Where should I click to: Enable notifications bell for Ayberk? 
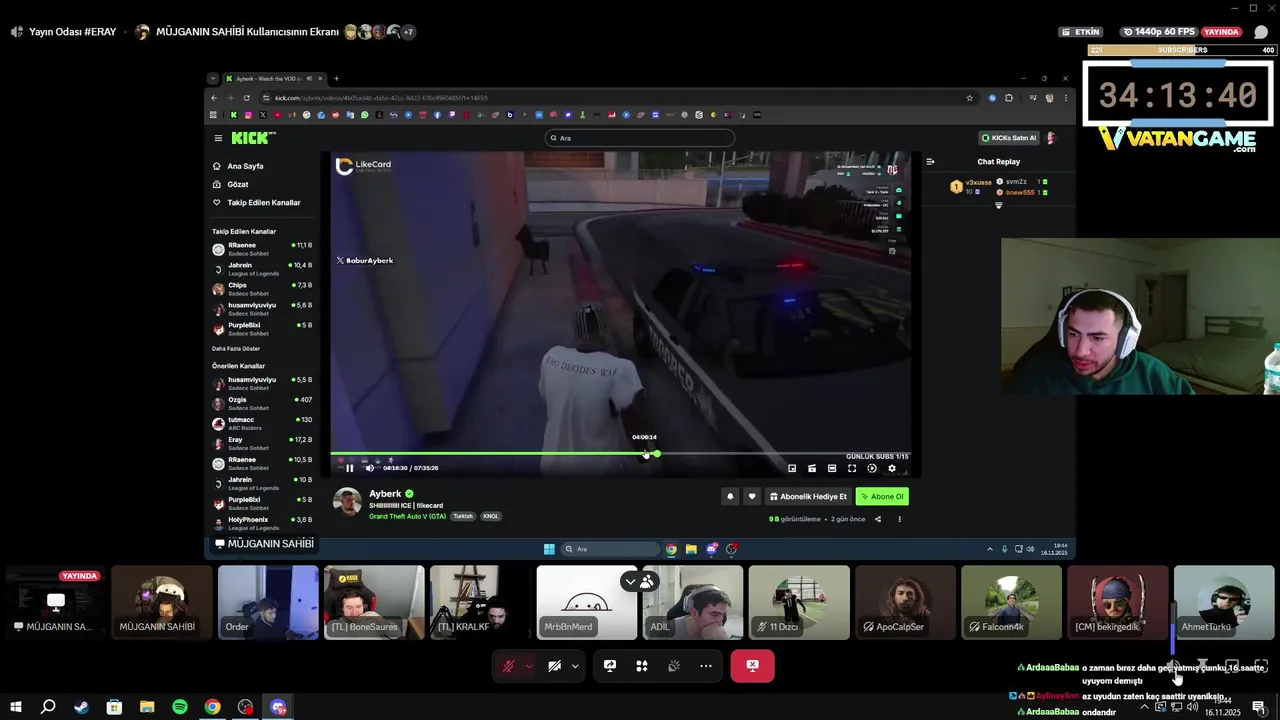(x=730, y=496)
